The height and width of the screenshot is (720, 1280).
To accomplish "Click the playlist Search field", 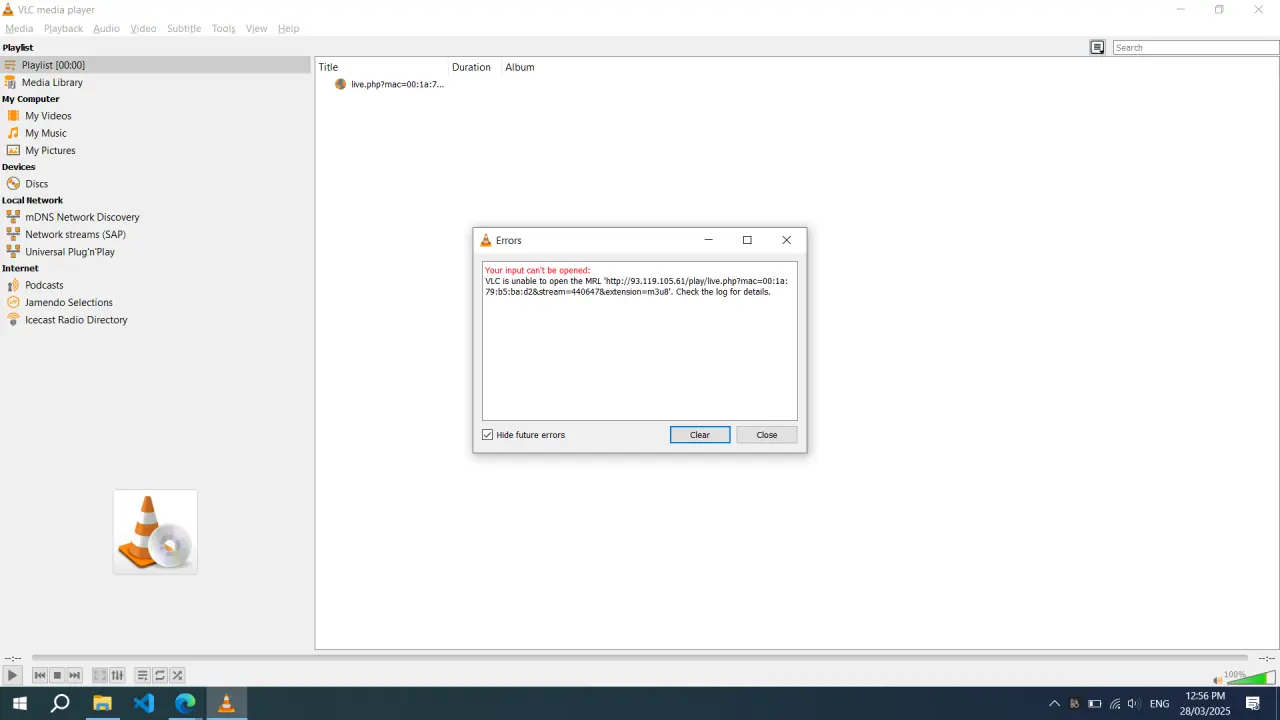I will [x=1196, y=47].
